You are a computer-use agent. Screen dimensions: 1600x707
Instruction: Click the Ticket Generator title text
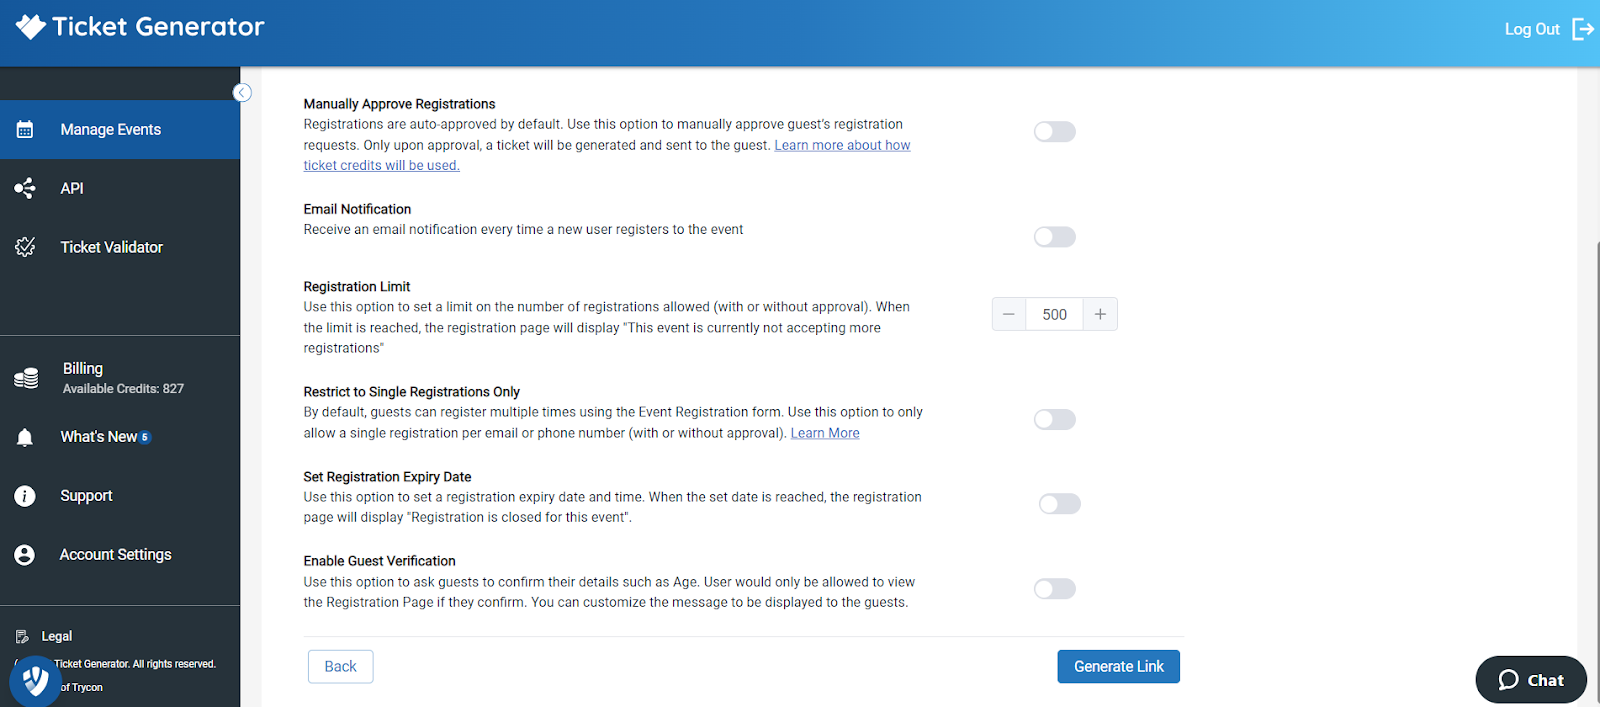pos(158,27)
